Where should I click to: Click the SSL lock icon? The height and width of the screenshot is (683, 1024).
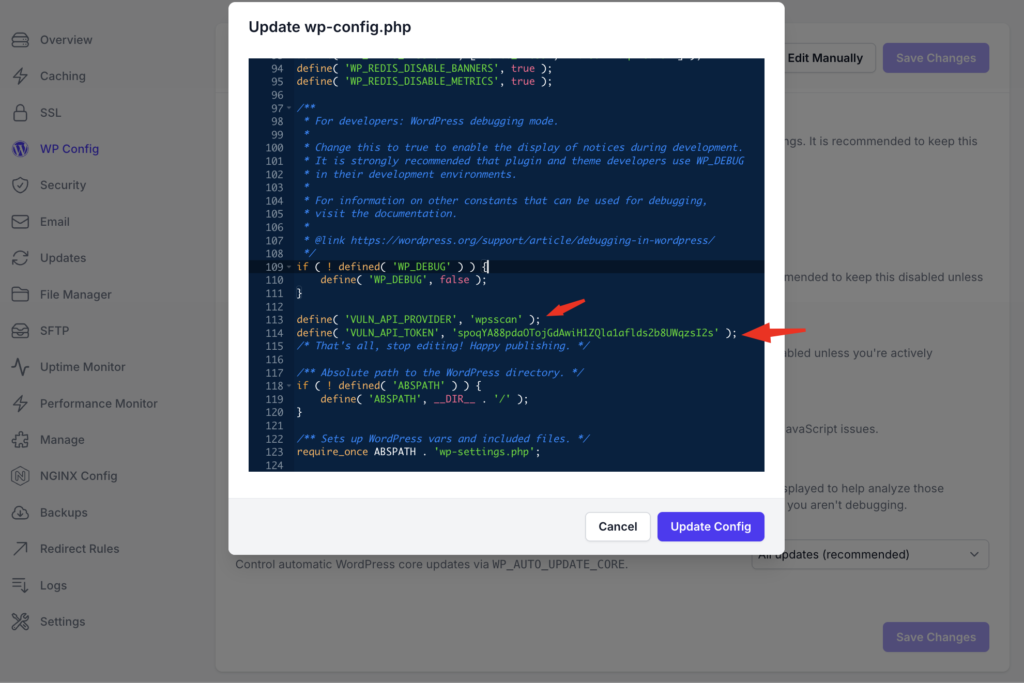coord(20,113)
